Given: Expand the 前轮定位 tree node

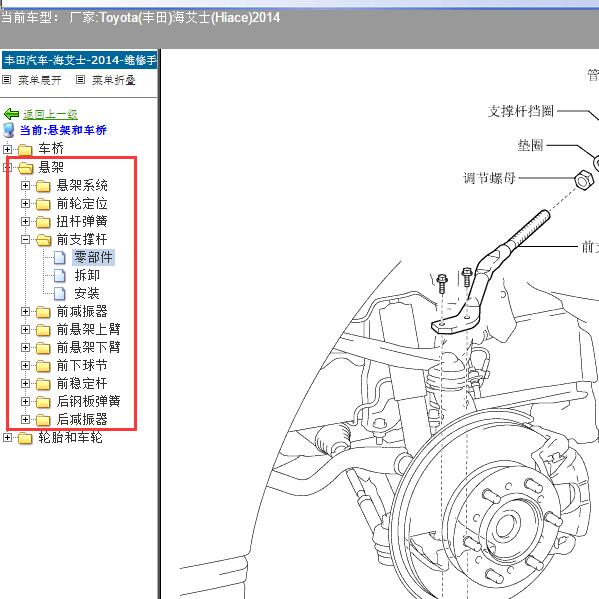Looking at the screenshot, I should 25,204.
